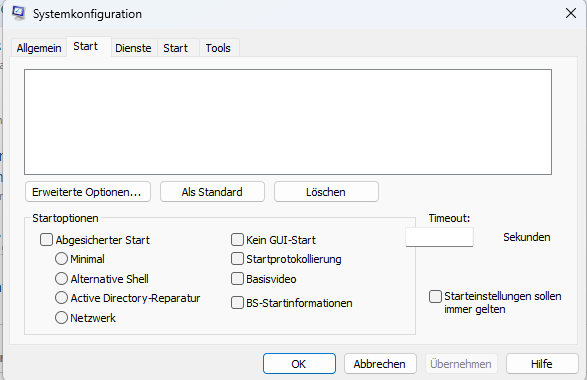587x380 pixels.
Task: Tick the Kein GUI-Start checkbox
Action: pos(237,240)
